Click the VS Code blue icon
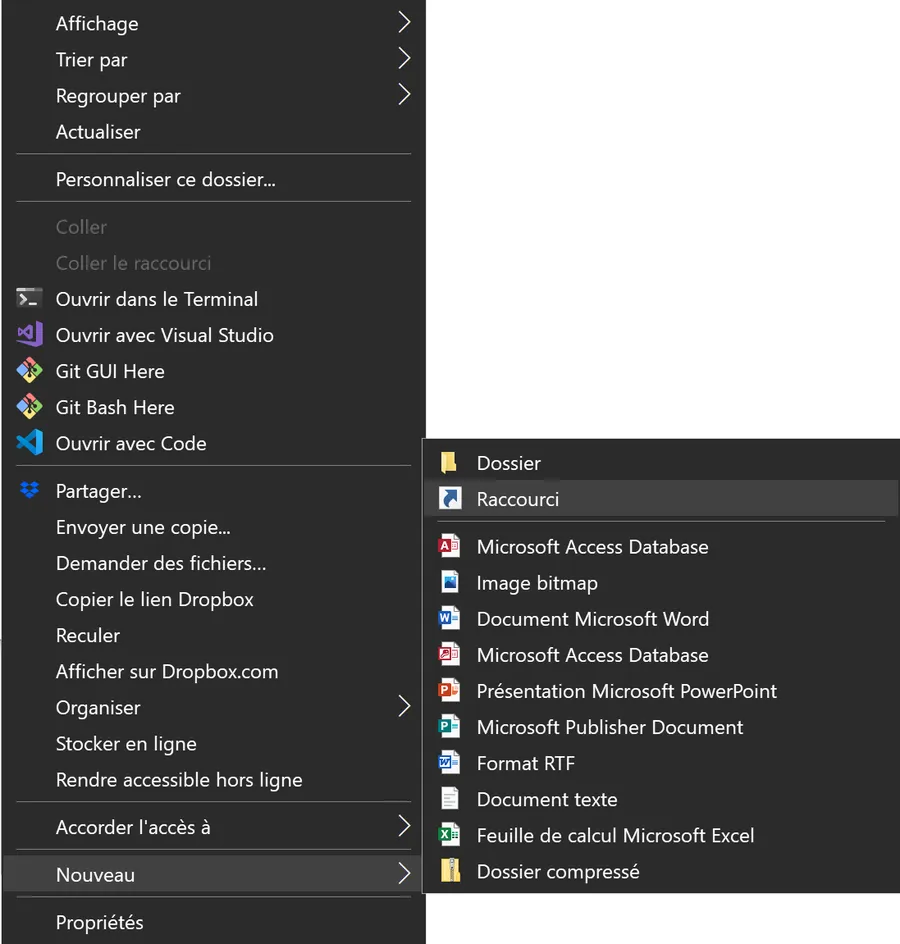The height and width of the screenshot is (944, 900). click(29, 443)
